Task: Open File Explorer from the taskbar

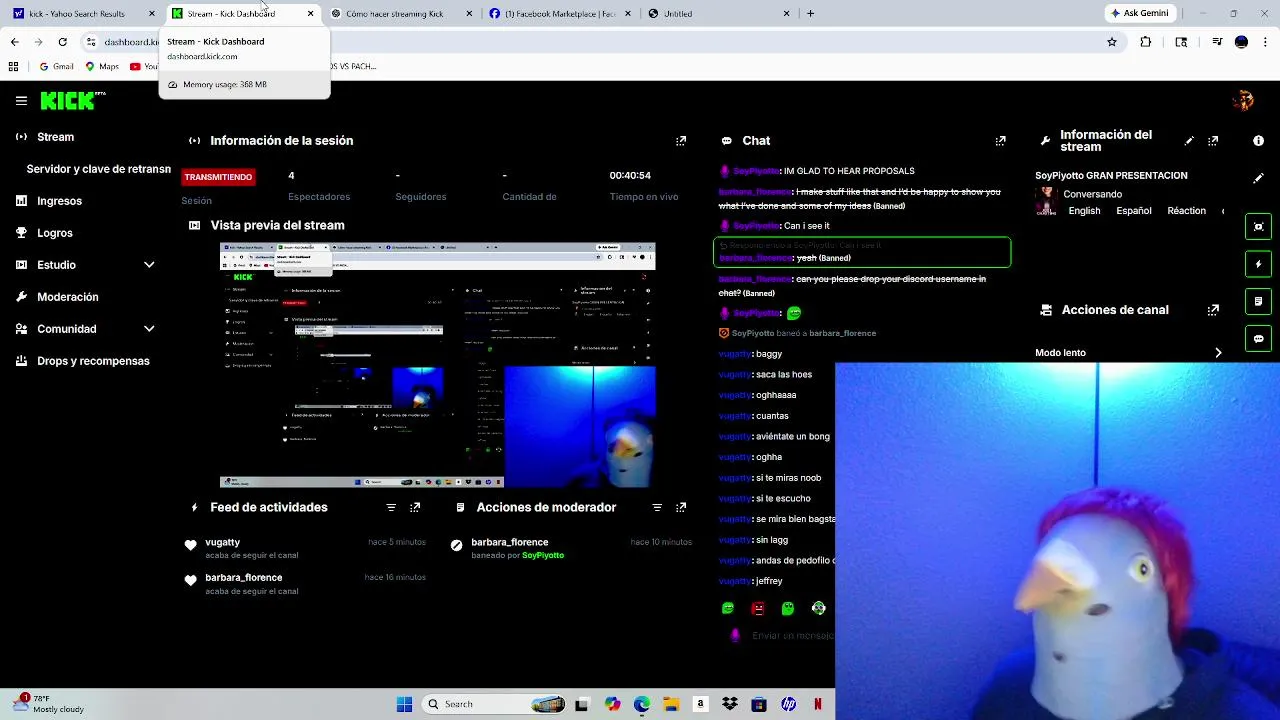Action: (x=671, y=704)
